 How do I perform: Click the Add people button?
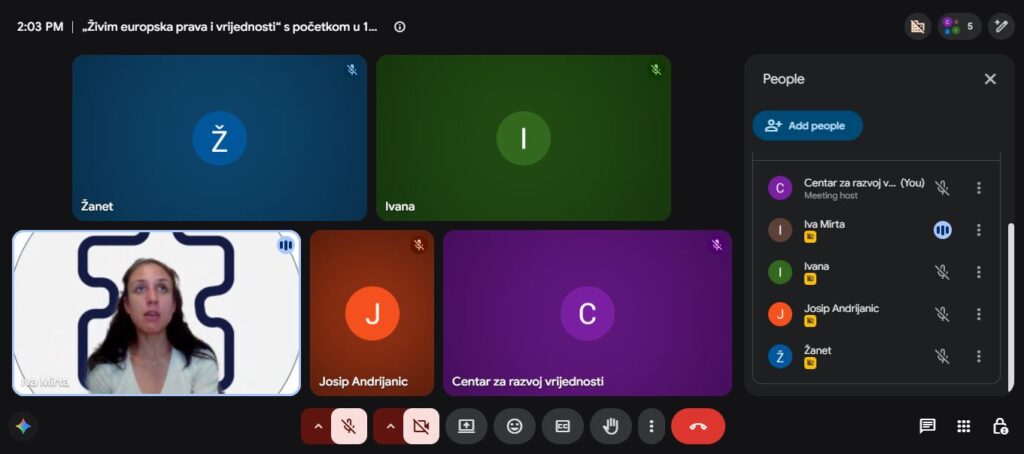click(x=807, y=125)
